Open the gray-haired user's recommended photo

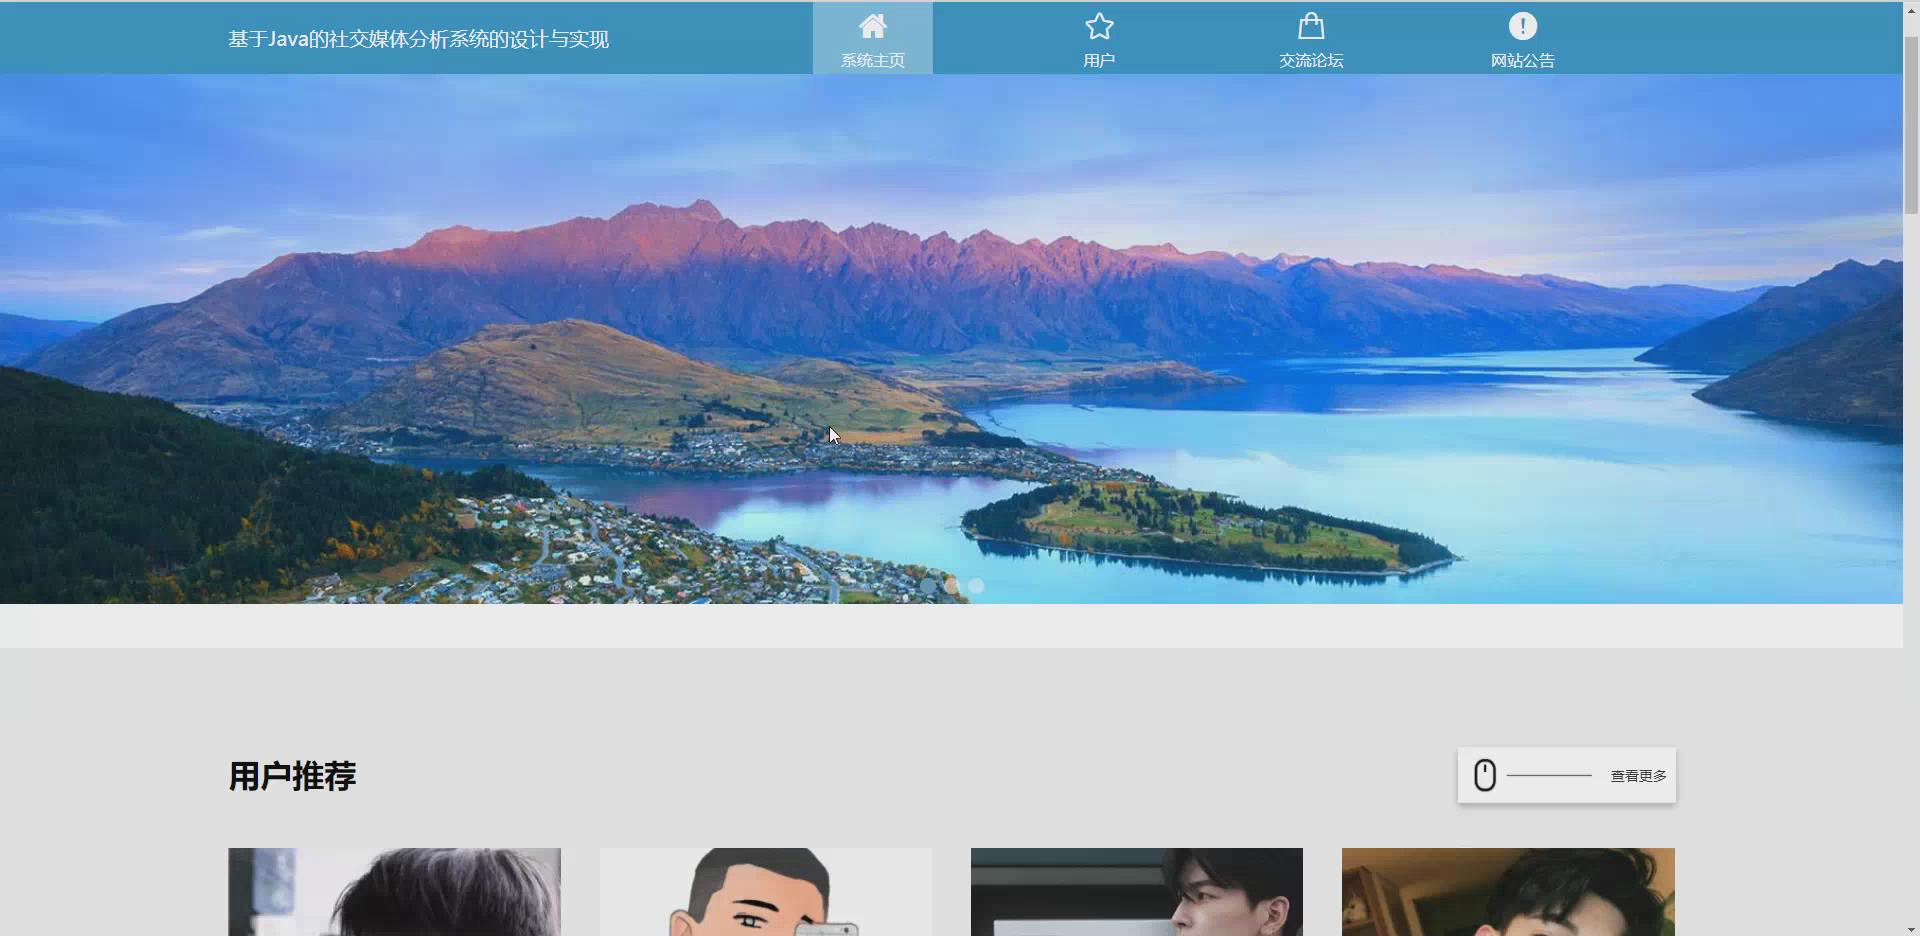coord(394,892)
